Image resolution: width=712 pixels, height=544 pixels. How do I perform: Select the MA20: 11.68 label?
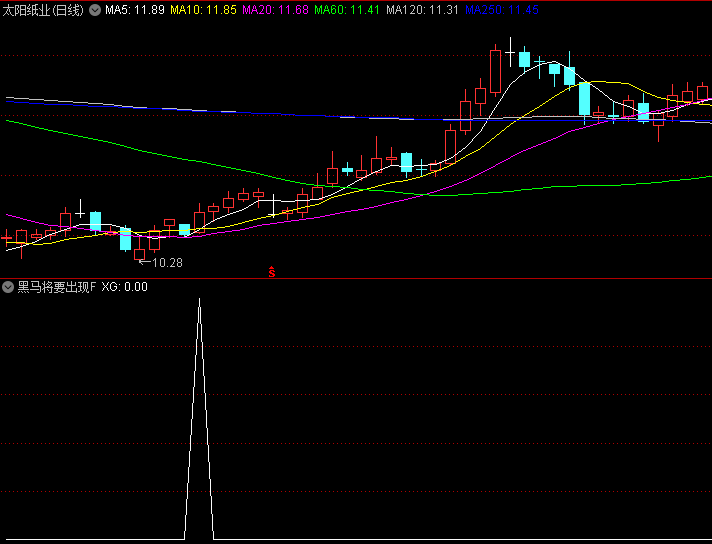point(275,10)
